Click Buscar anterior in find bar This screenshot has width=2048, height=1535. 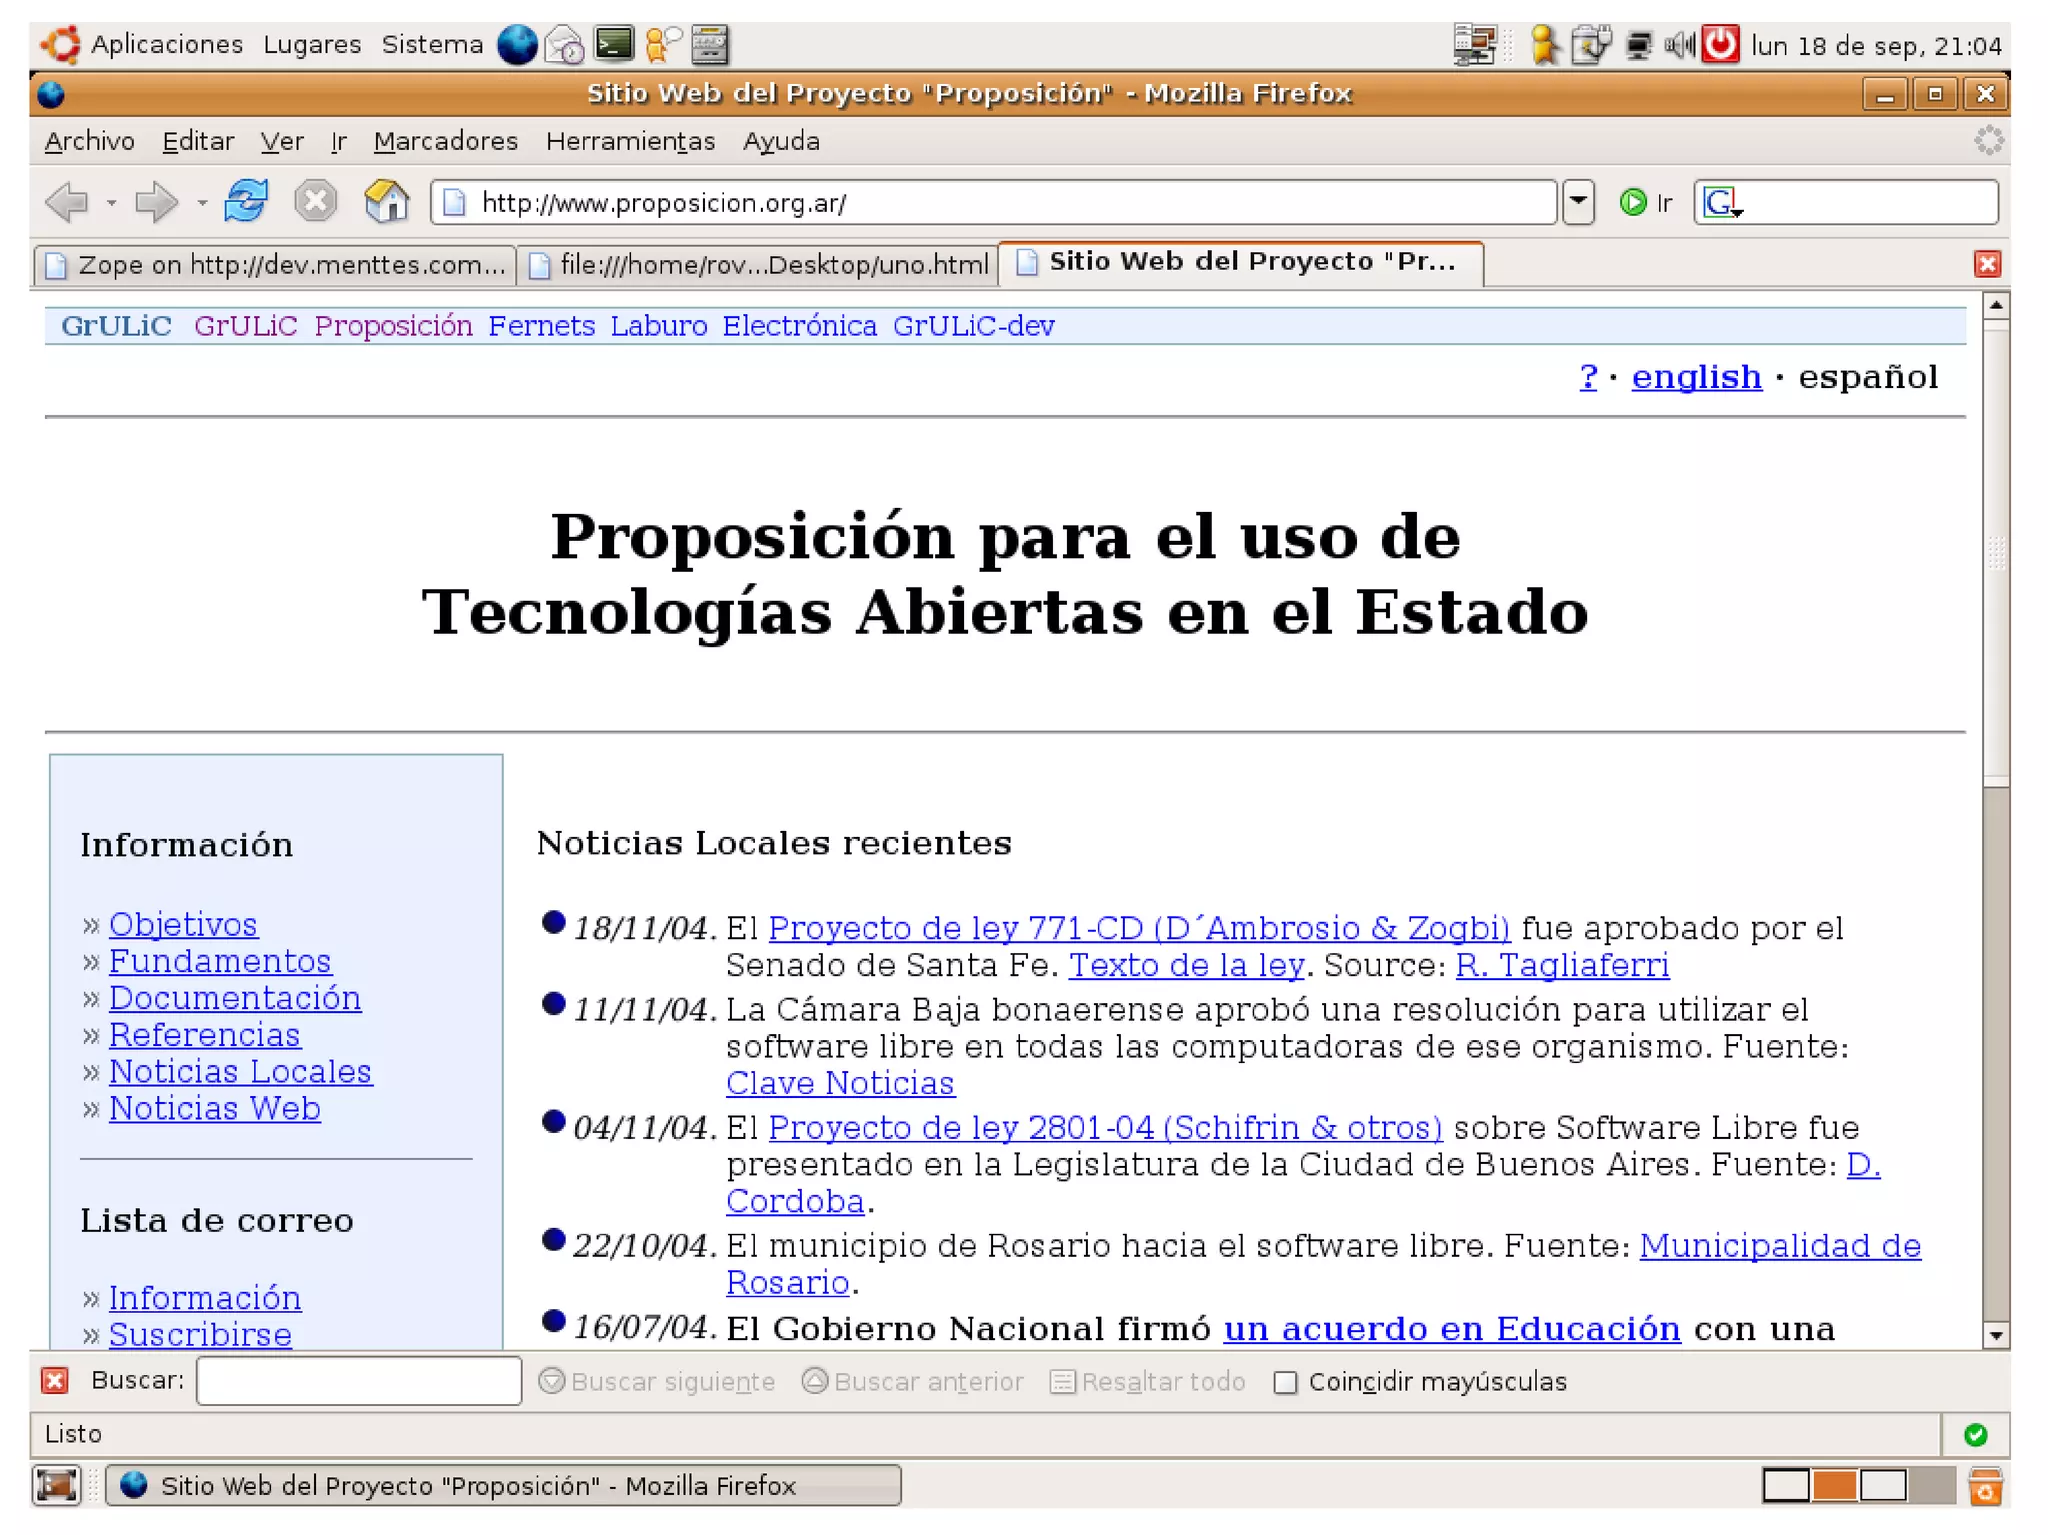click(913, 1381)
